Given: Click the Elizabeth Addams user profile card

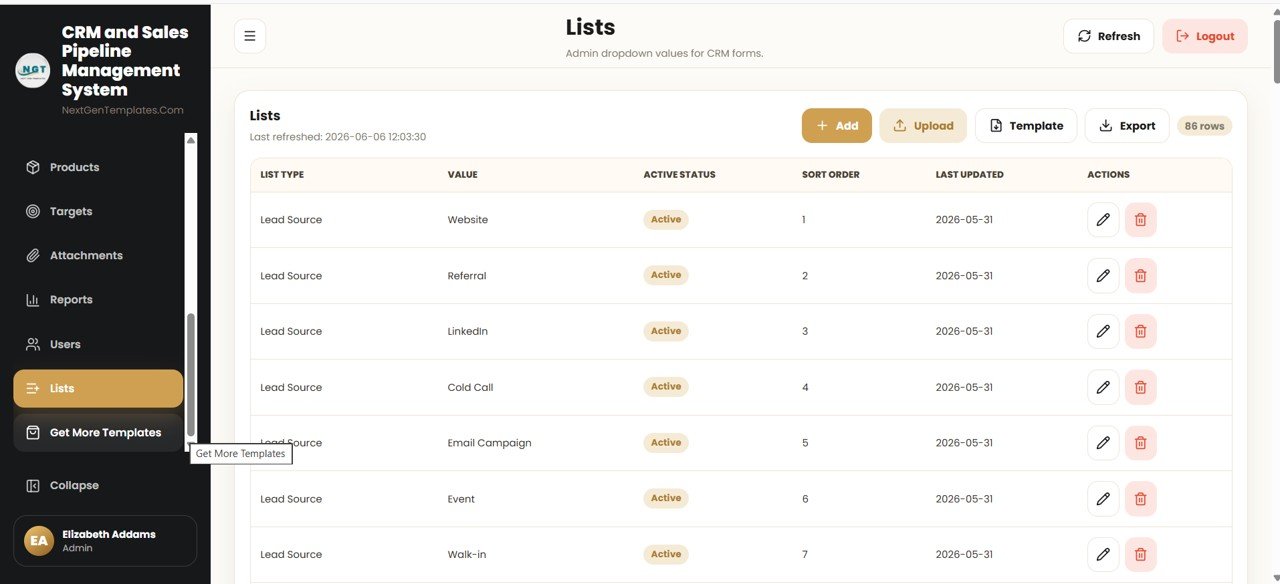Looking at the screenshot, I should [105, 541].
